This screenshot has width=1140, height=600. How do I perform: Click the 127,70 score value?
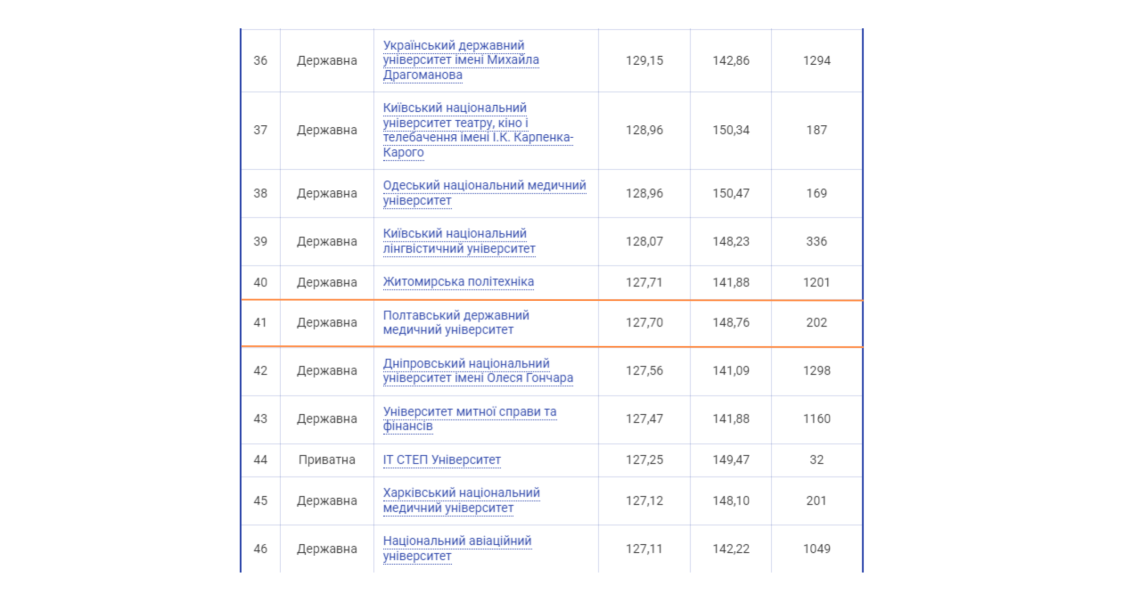pos(644,322)
